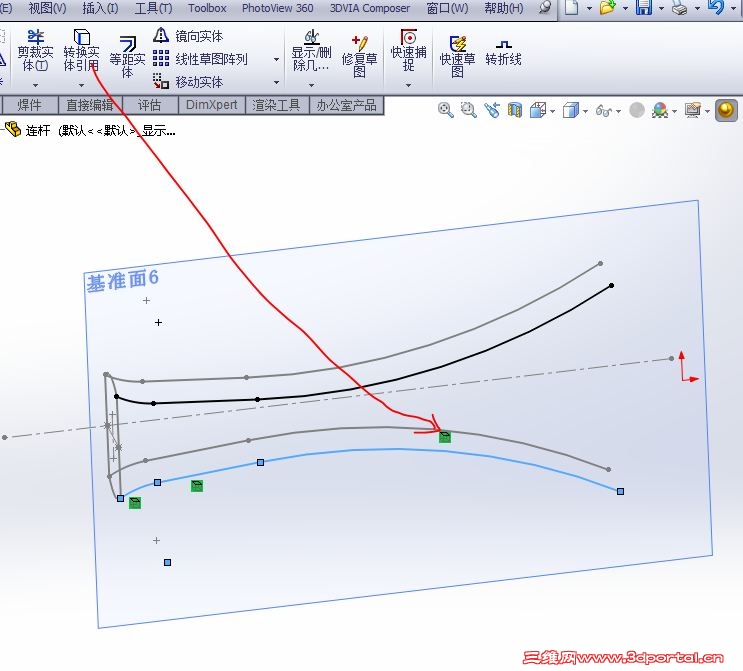Select the 连杆 part in feature tree
This screenshot has width=743, height=671.
(x=38, y=130)
